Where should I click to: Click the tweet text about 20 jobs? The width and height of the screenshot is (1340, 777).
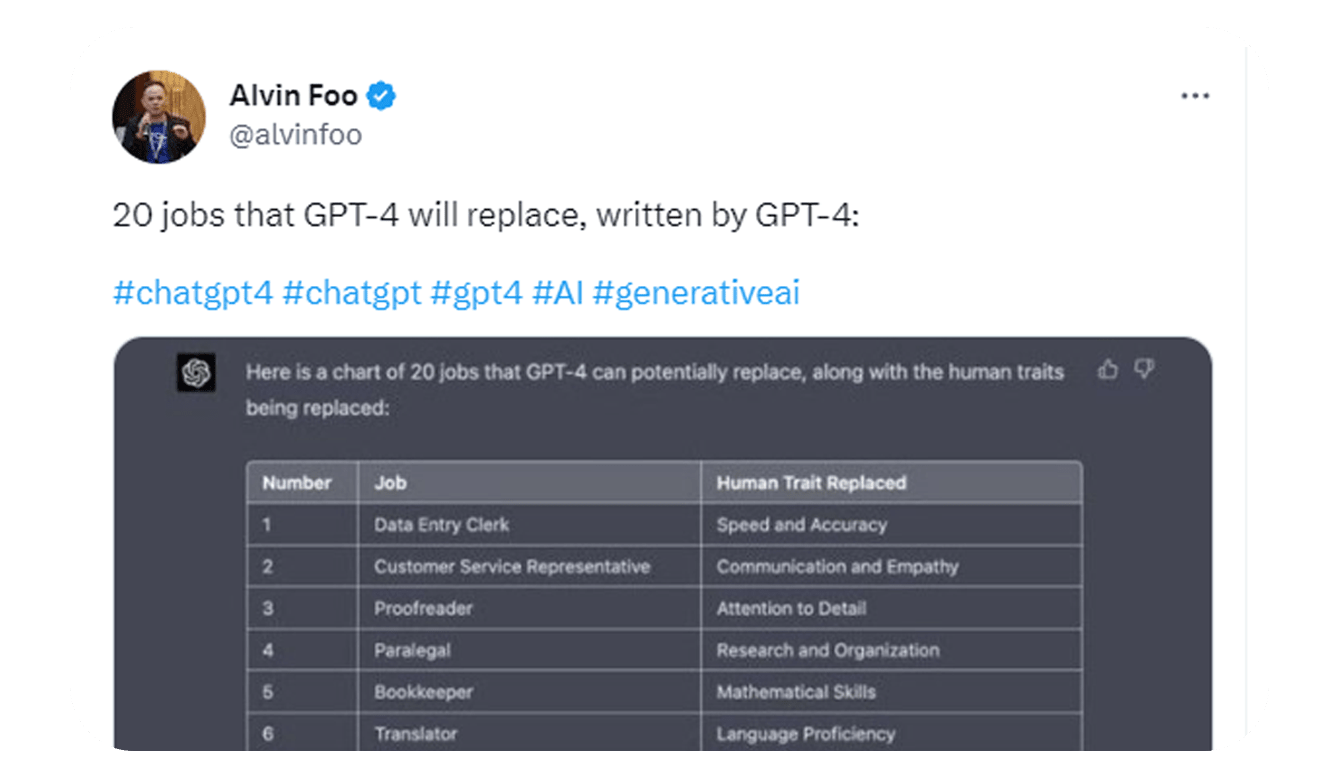485,216
